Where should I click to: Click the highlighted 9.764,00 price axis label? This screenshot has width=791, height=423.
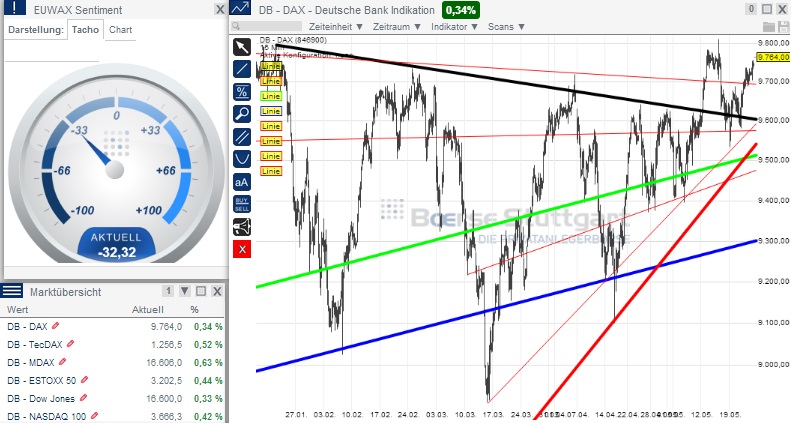(773, 57)
